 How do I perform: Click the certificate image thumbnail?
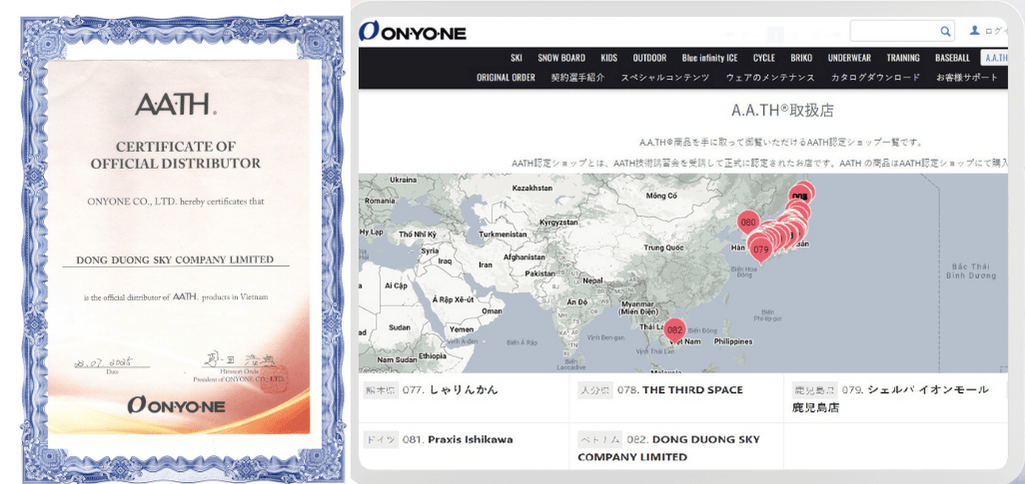(175, 242)
